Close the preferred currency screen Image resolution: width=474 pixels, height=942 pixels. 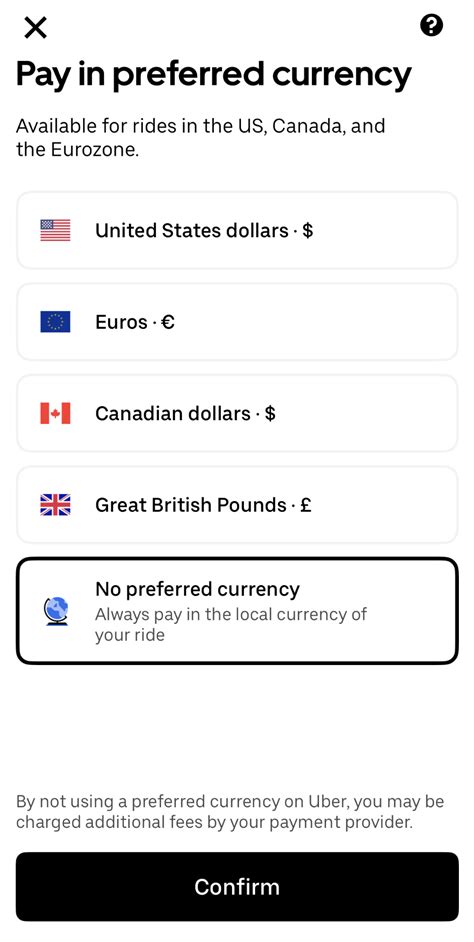click(35, 27)
